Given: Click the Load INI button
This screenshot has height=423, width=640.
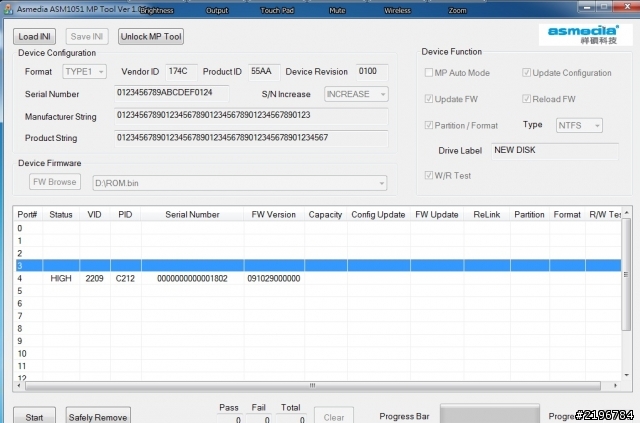Looking at the screenshot, I should coord(34,37).
